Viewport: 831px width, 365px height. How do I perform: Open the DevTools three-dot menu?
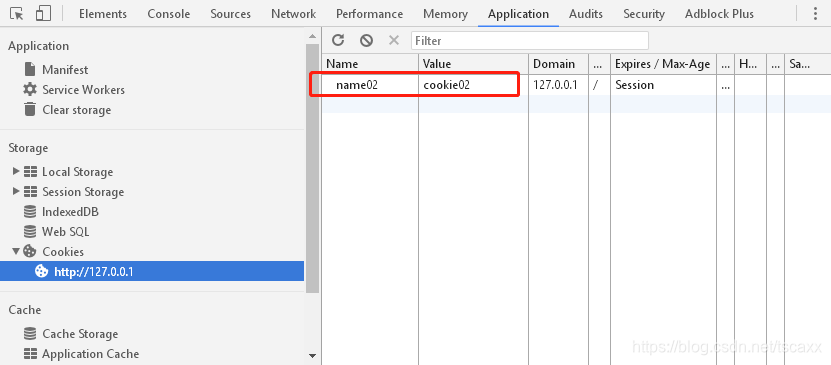(816, 14)
